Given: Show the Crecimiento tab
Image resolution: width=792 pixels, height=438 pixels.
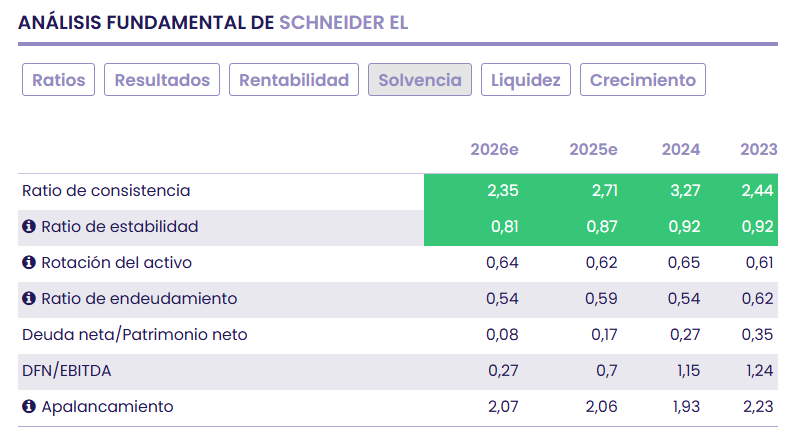Looking at the screenshot, I should coord(642,80).
